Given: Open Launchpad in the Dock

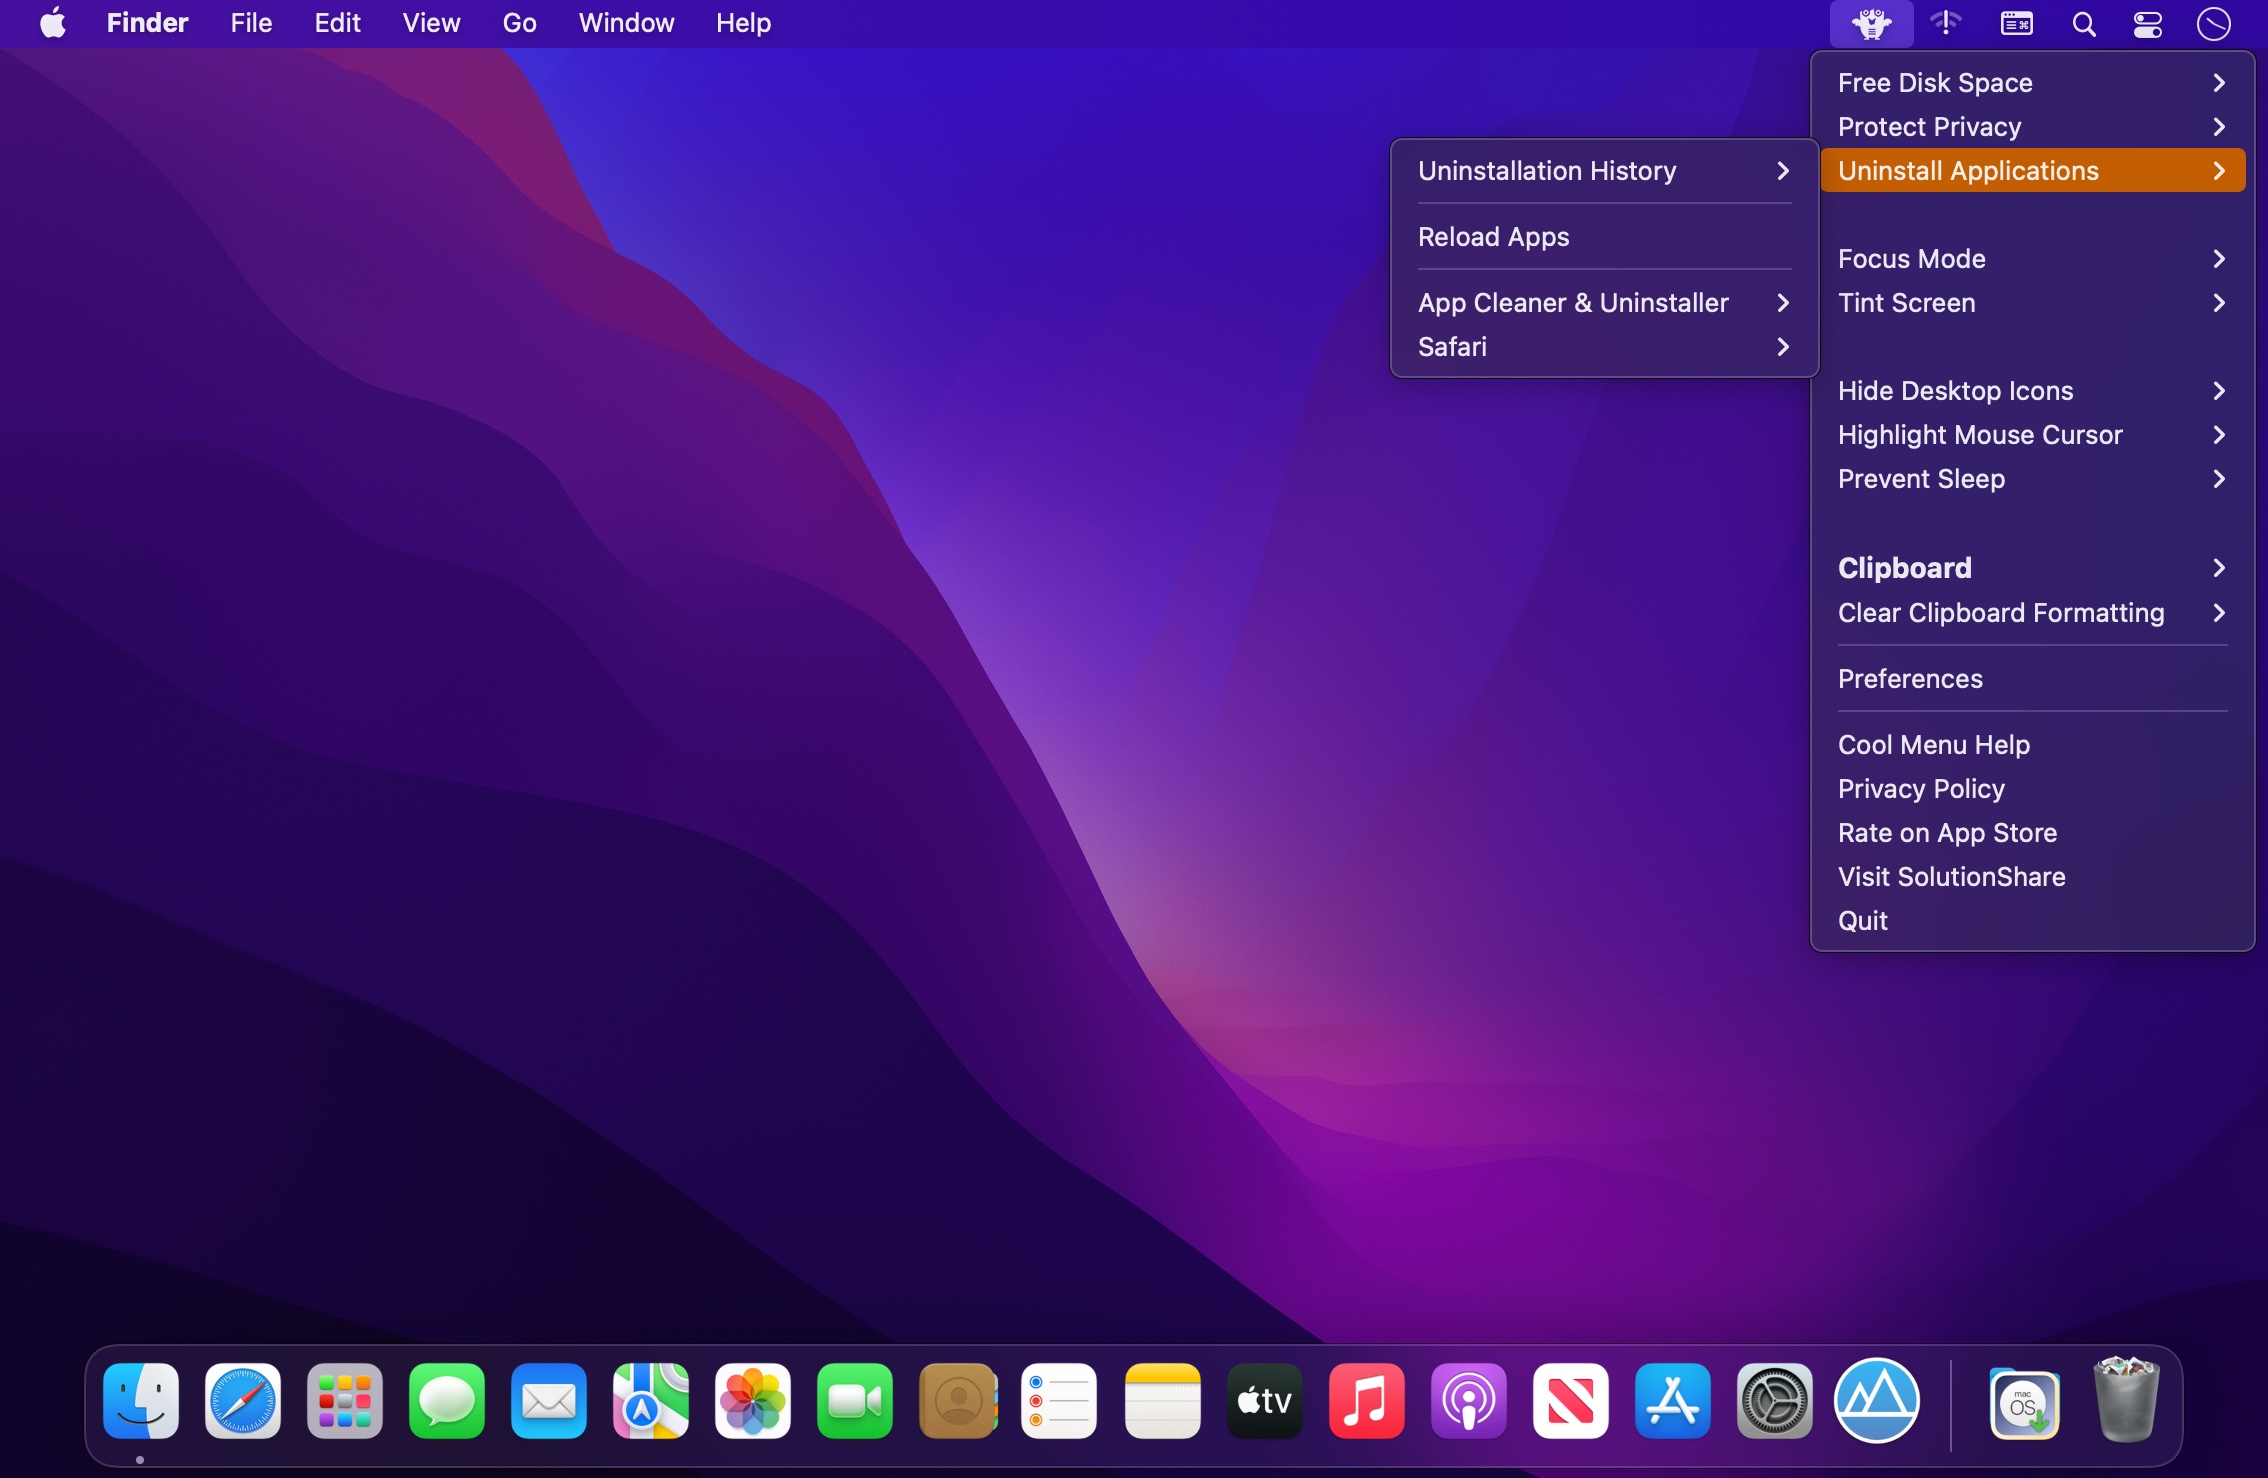Looking at the screenshot, I should [x=344, y=1401].
